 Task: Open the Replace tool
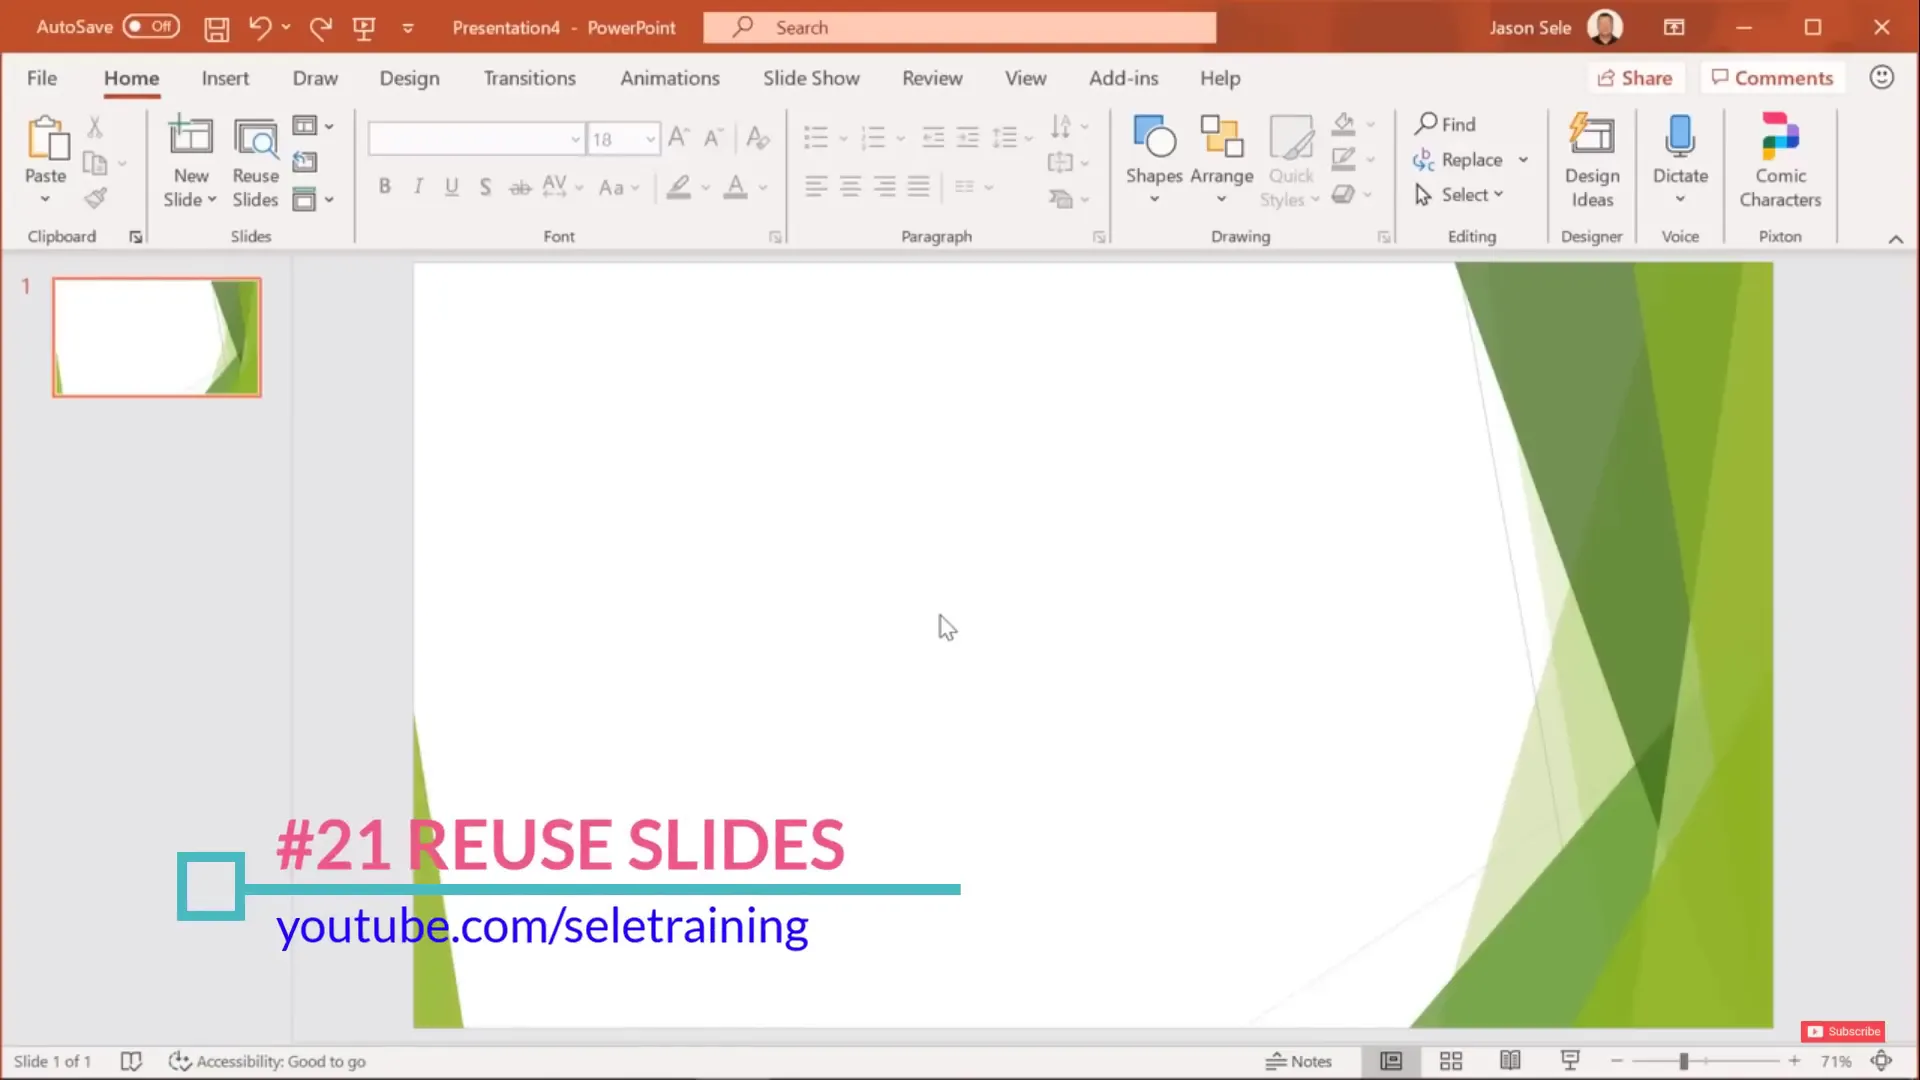tap(1468, 159)
